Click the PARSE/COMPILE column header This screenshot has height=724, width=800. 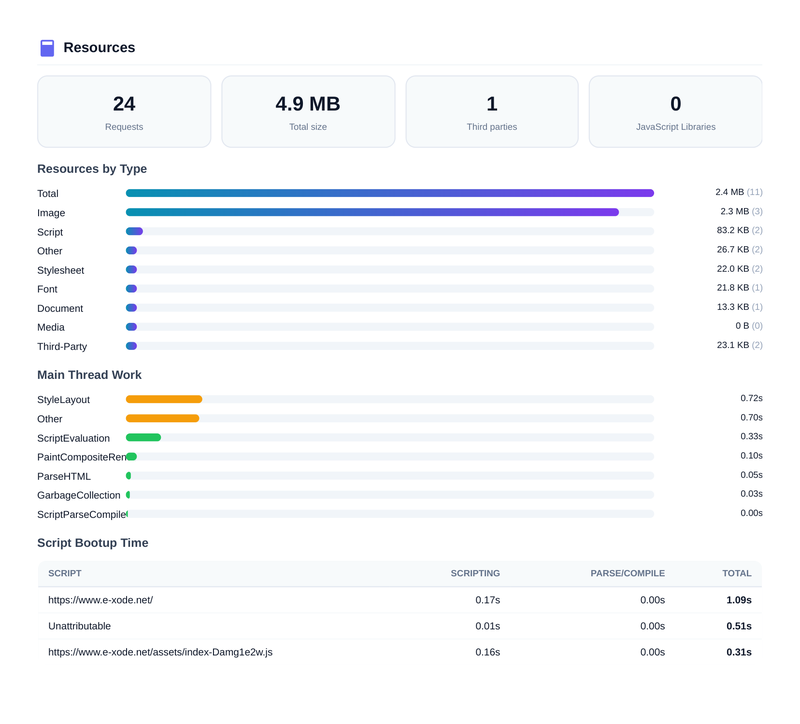coord(628,573)
